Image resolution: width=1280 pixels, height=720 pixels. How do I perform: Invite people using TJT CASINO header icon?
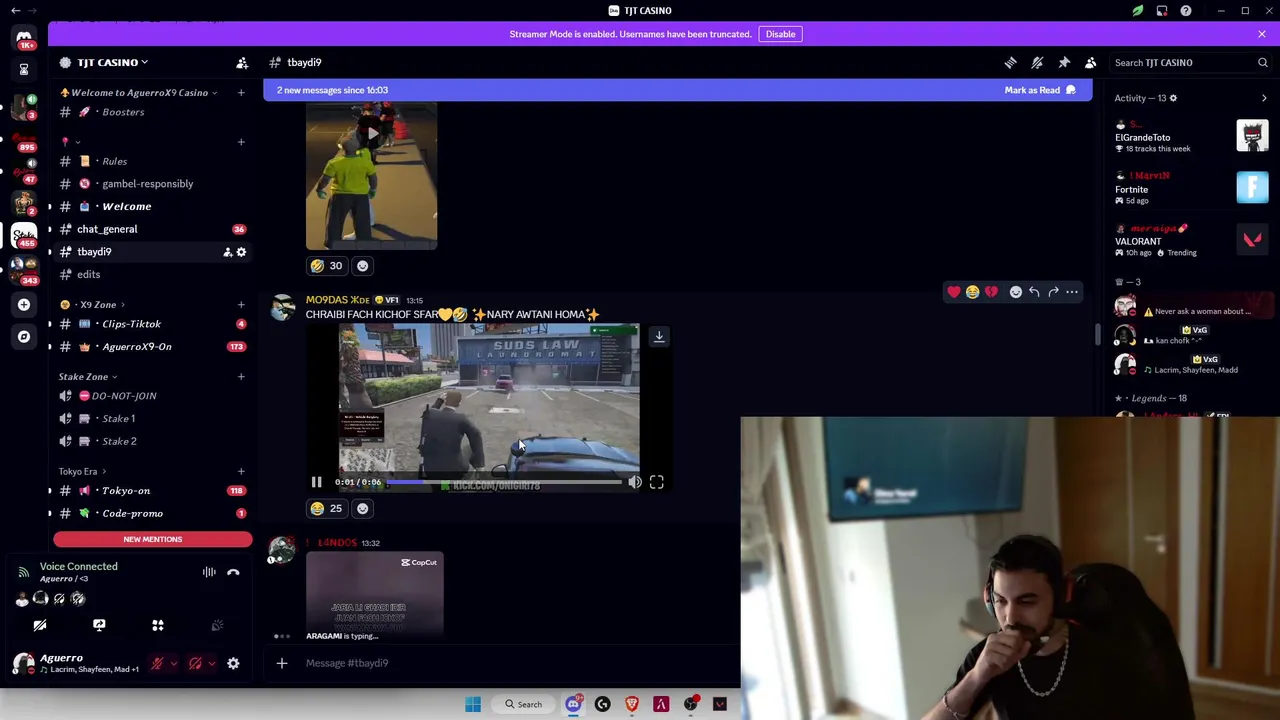242,62
